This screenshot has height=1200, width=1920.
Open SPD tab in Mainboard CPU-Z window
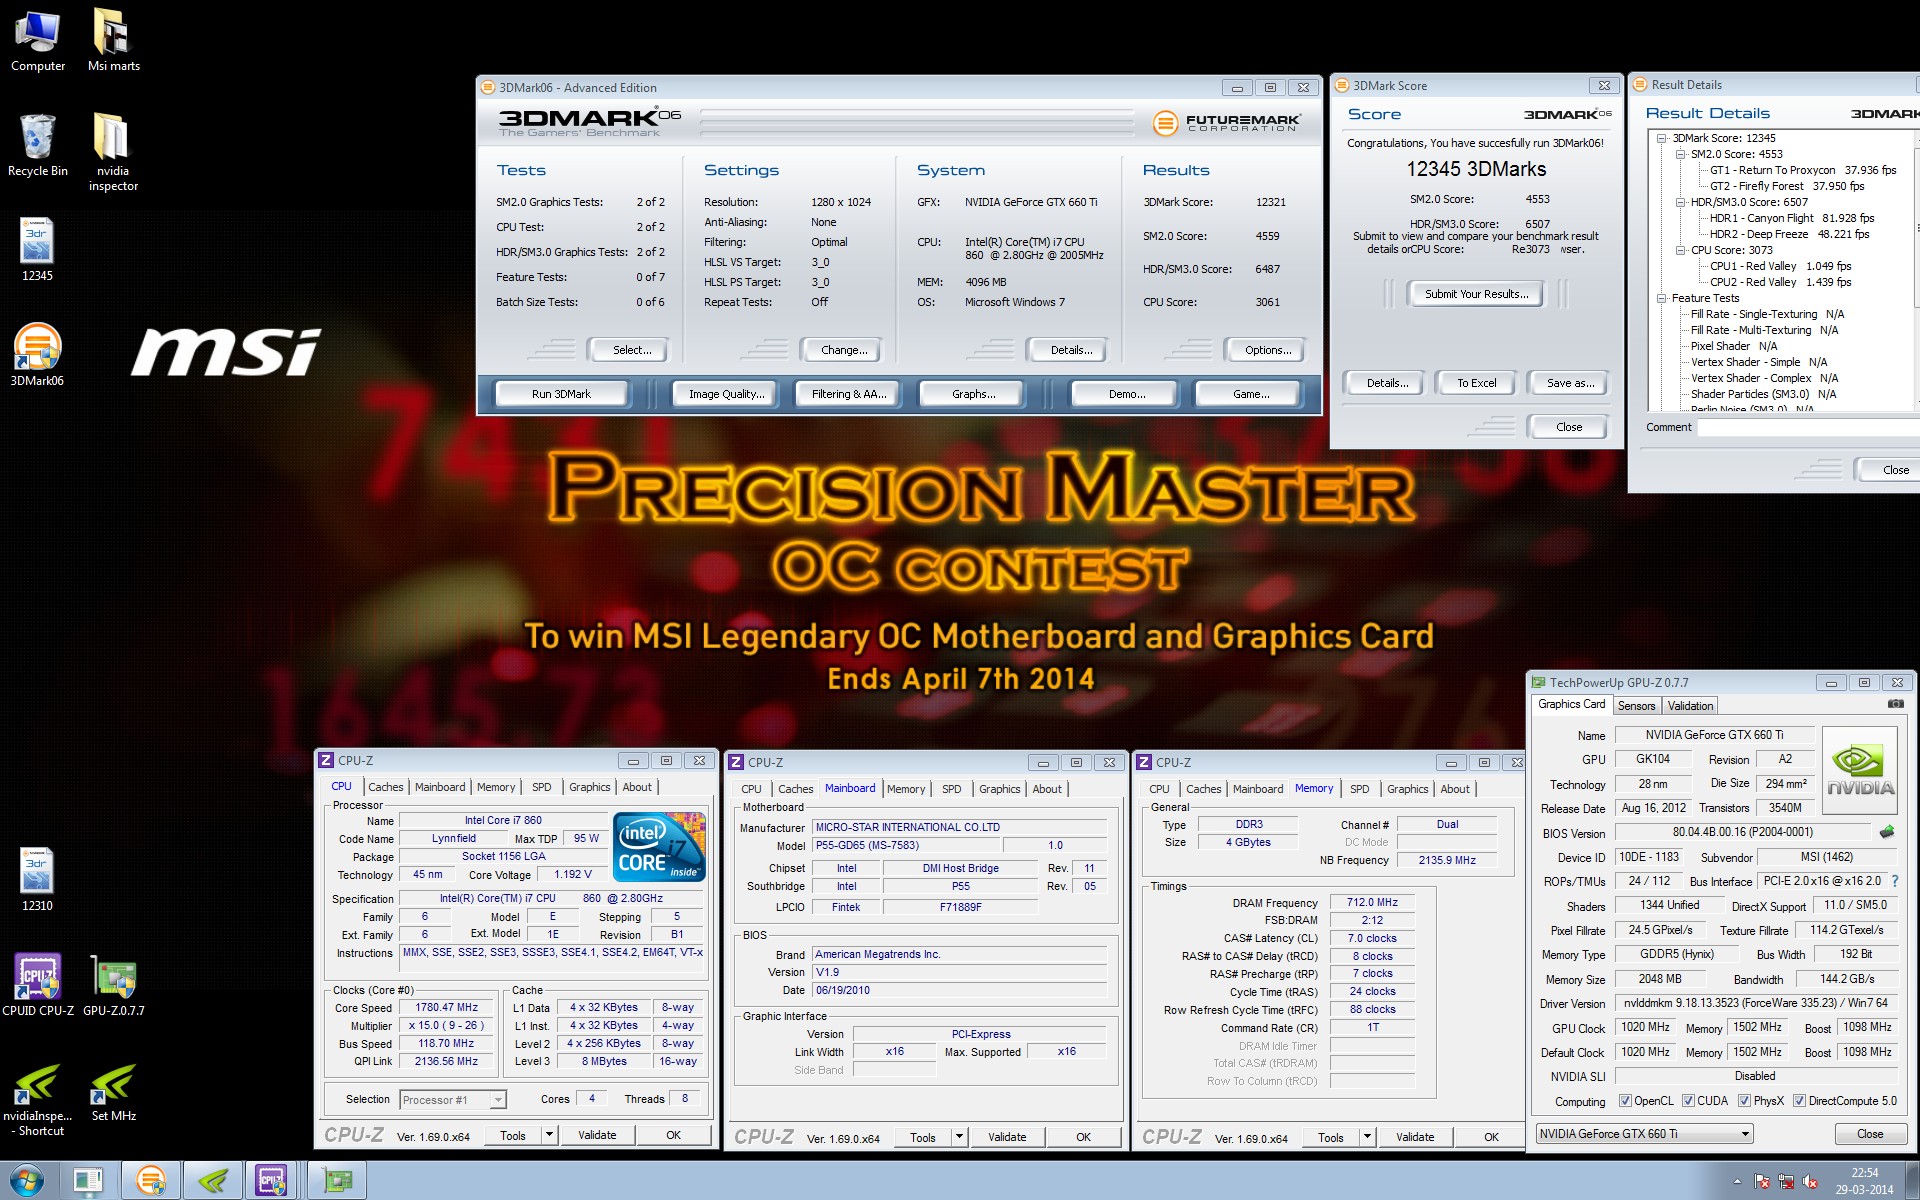click(x=952, y=789)
